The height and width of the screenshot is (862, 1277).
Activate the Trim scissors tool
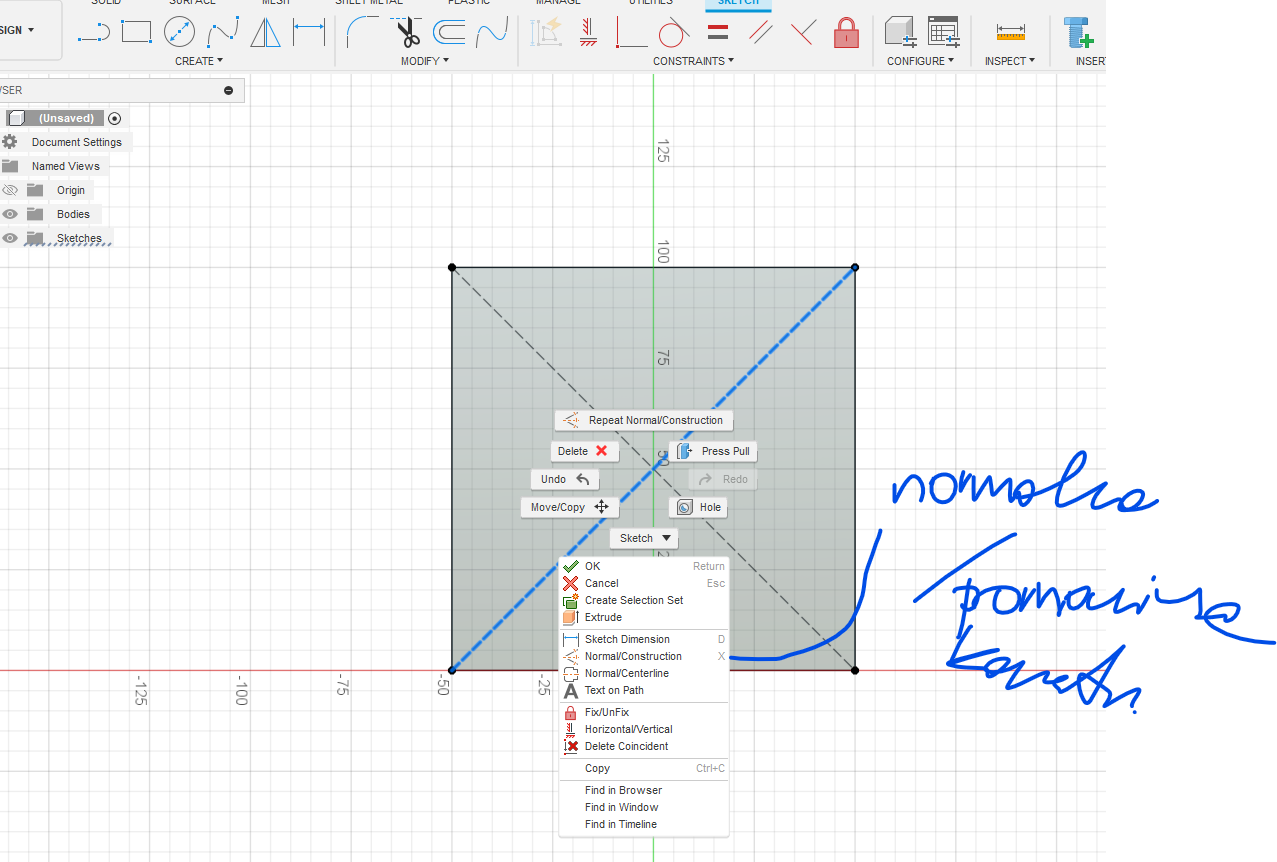408,33
